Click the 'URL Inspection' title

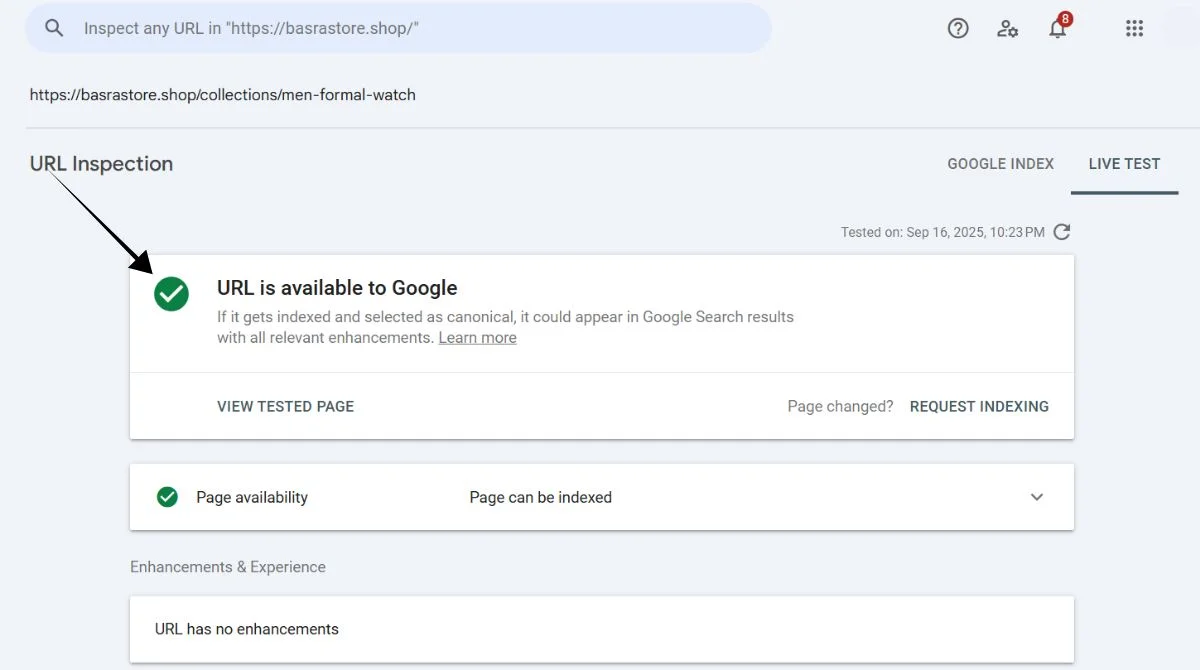tap(101, 164)
